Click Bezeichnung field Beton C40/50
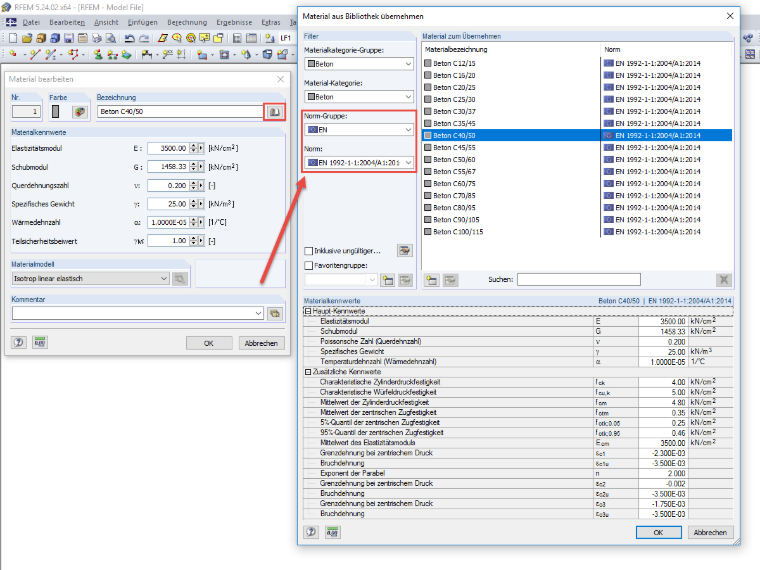760x570 pixels. point(180,112)
